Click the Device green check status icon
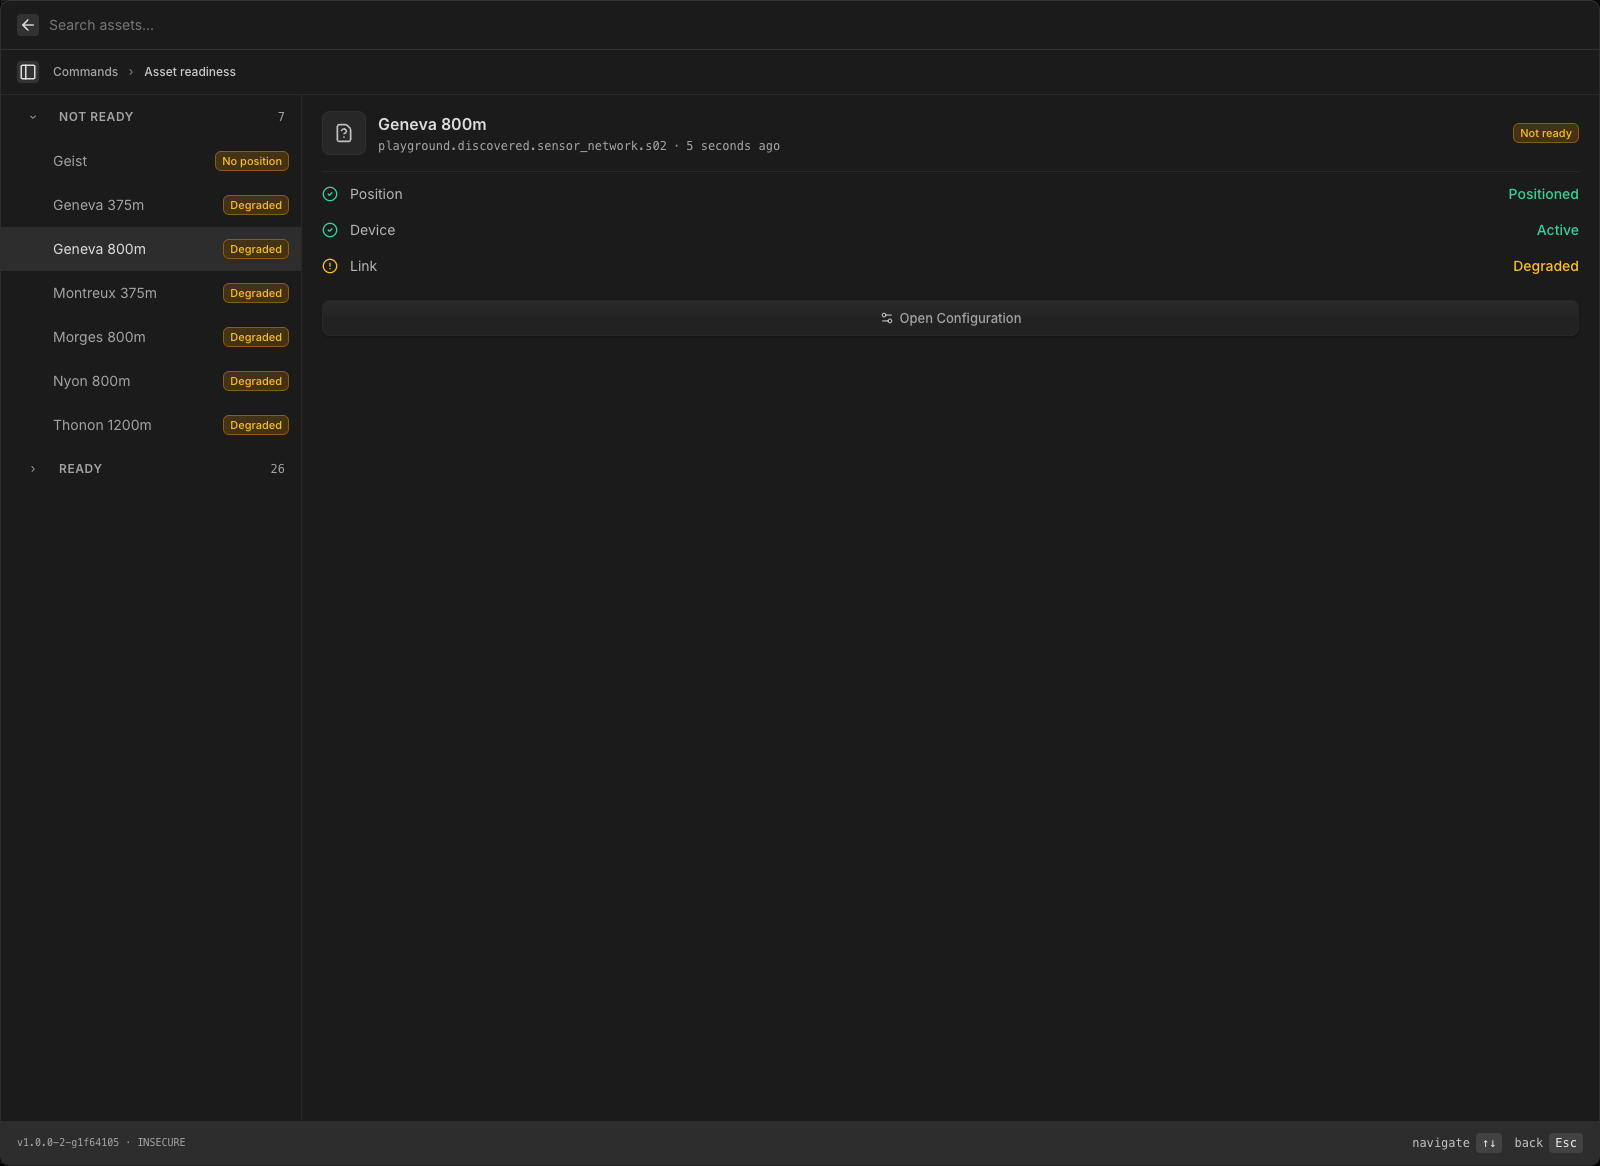This screenshot has height=1166, width=1600. [330, 230]
